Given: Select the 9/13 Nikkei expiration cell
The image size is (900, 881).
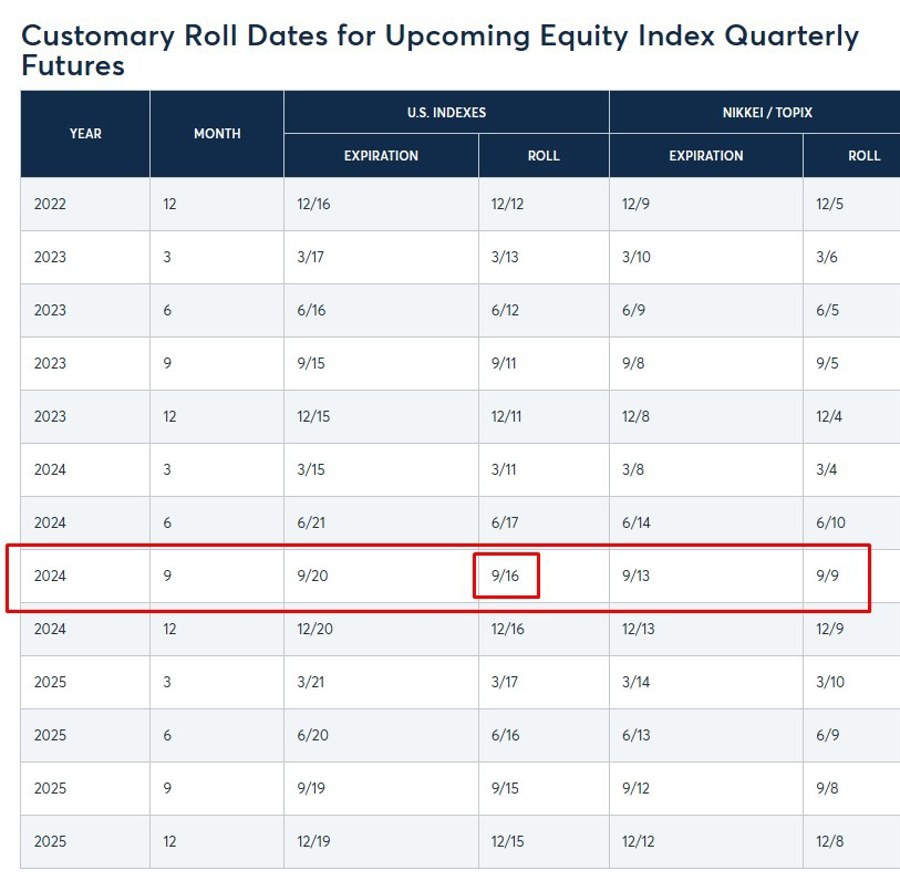Looking at the screenshot, I should click(635, 576).
